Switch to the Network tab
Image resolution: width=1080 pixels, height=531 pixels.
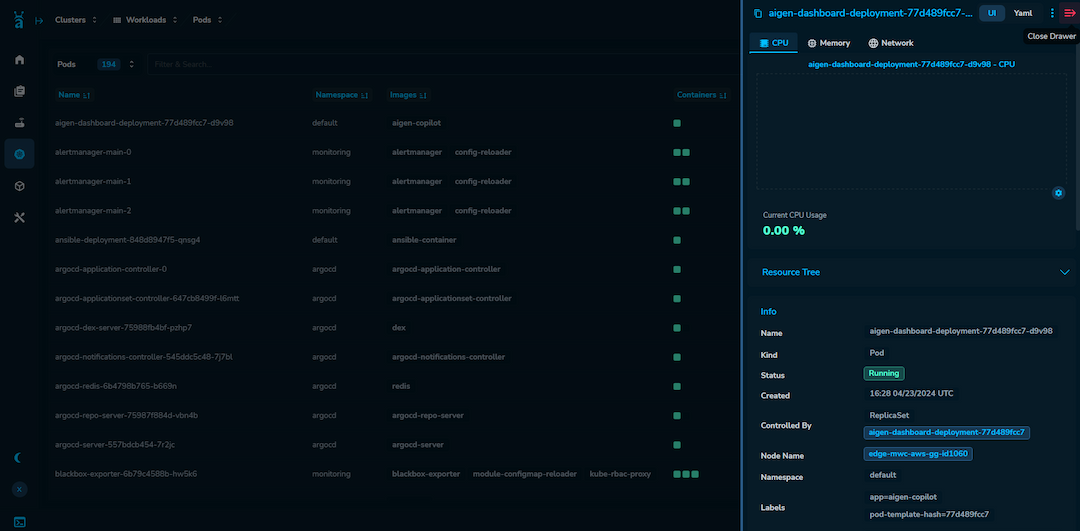point(890,43)
